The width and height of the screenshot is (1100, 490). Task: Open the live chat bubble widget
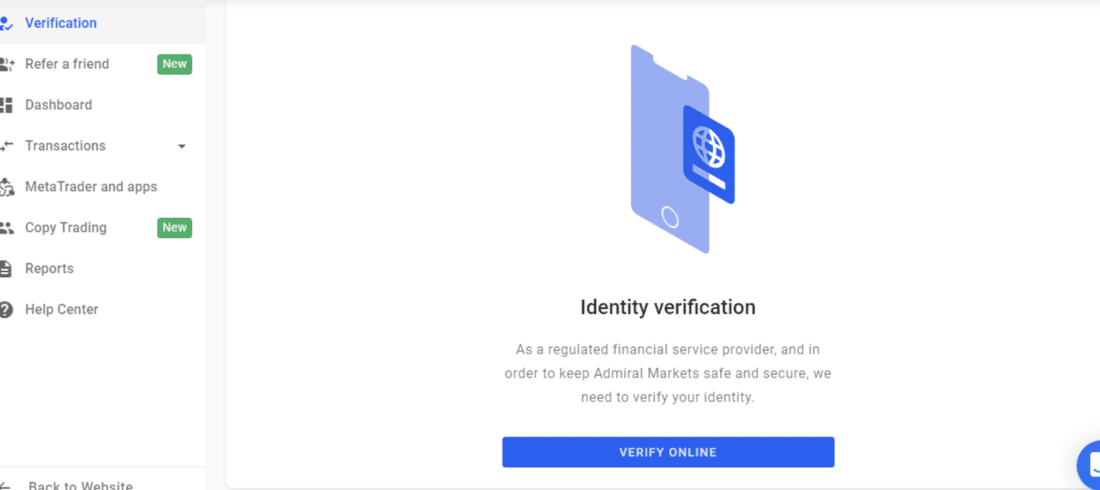click(1089, 464)
